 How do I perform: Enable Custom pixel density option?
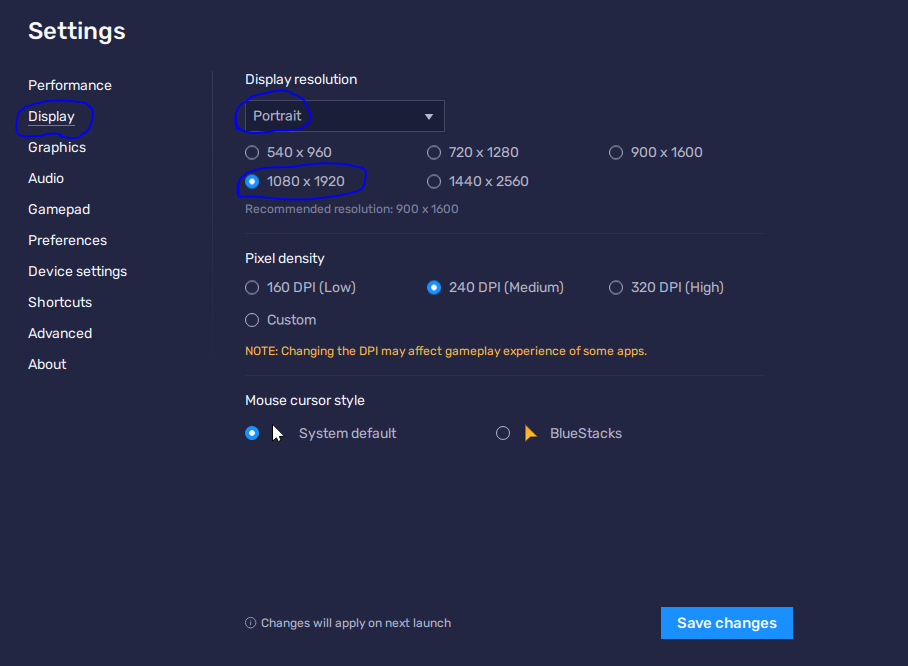(x=252, y=320)
